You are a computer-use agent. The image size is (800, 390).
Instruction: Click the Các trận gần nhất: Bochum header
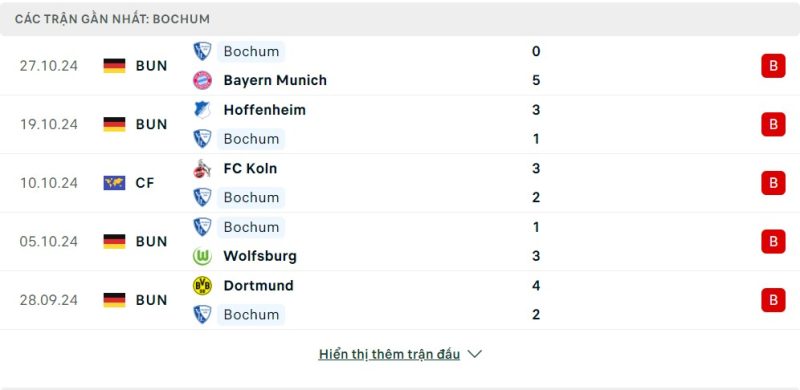coord(112,19)
